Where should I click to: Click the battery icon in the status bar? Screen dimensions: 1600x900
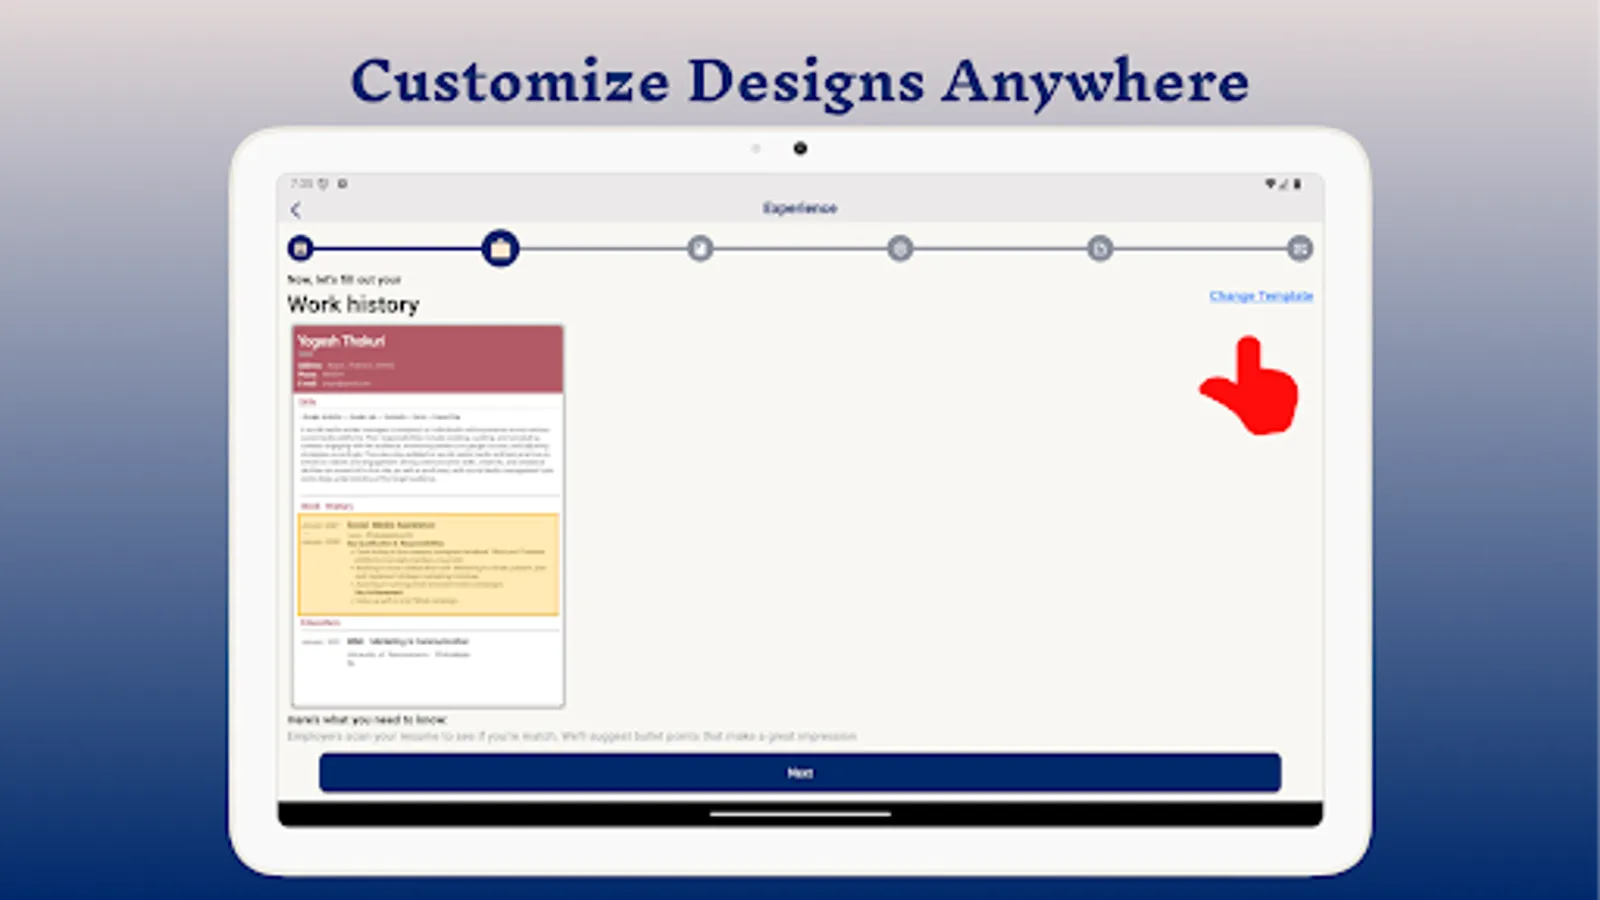point(1297,184)
